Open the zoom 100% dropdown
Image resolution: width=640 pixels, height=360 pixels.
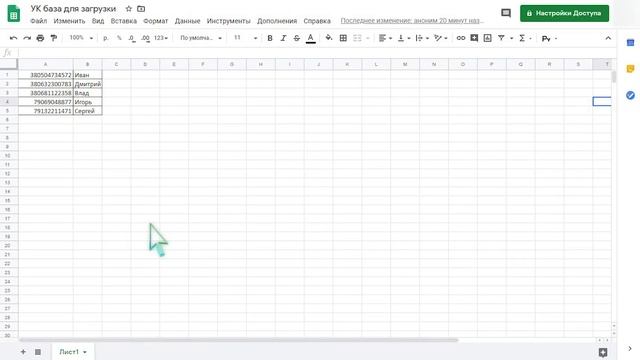[x=81, y=38]
